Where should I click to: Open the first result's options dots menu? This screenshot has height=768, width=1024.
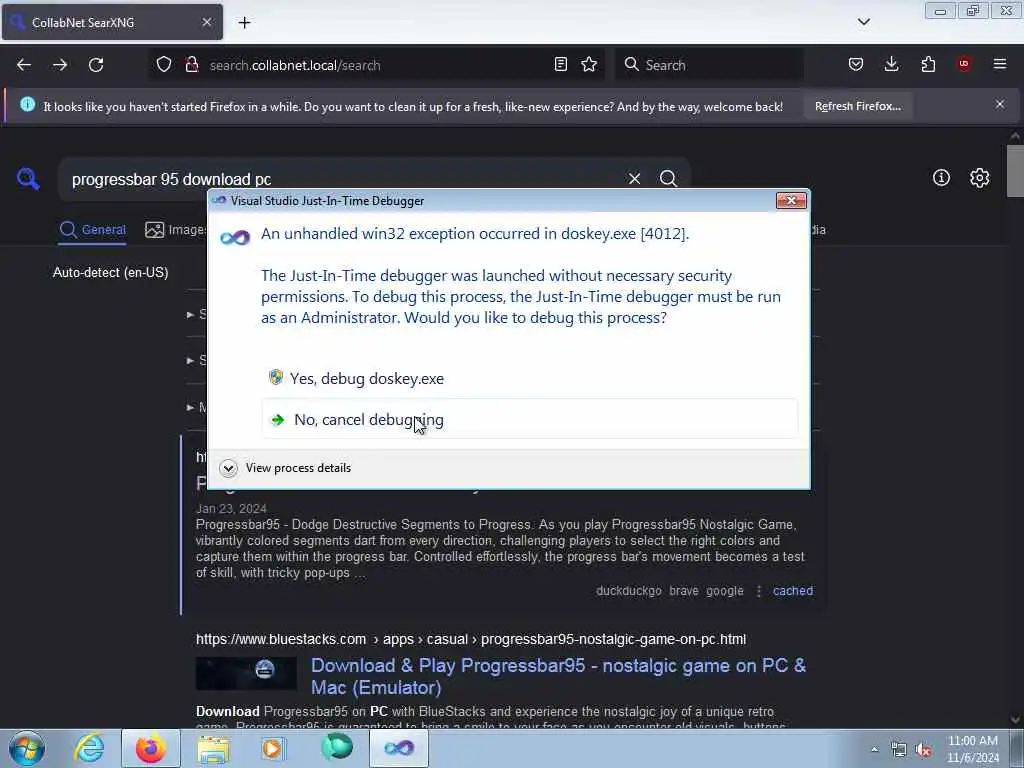(x=758, y=591)
